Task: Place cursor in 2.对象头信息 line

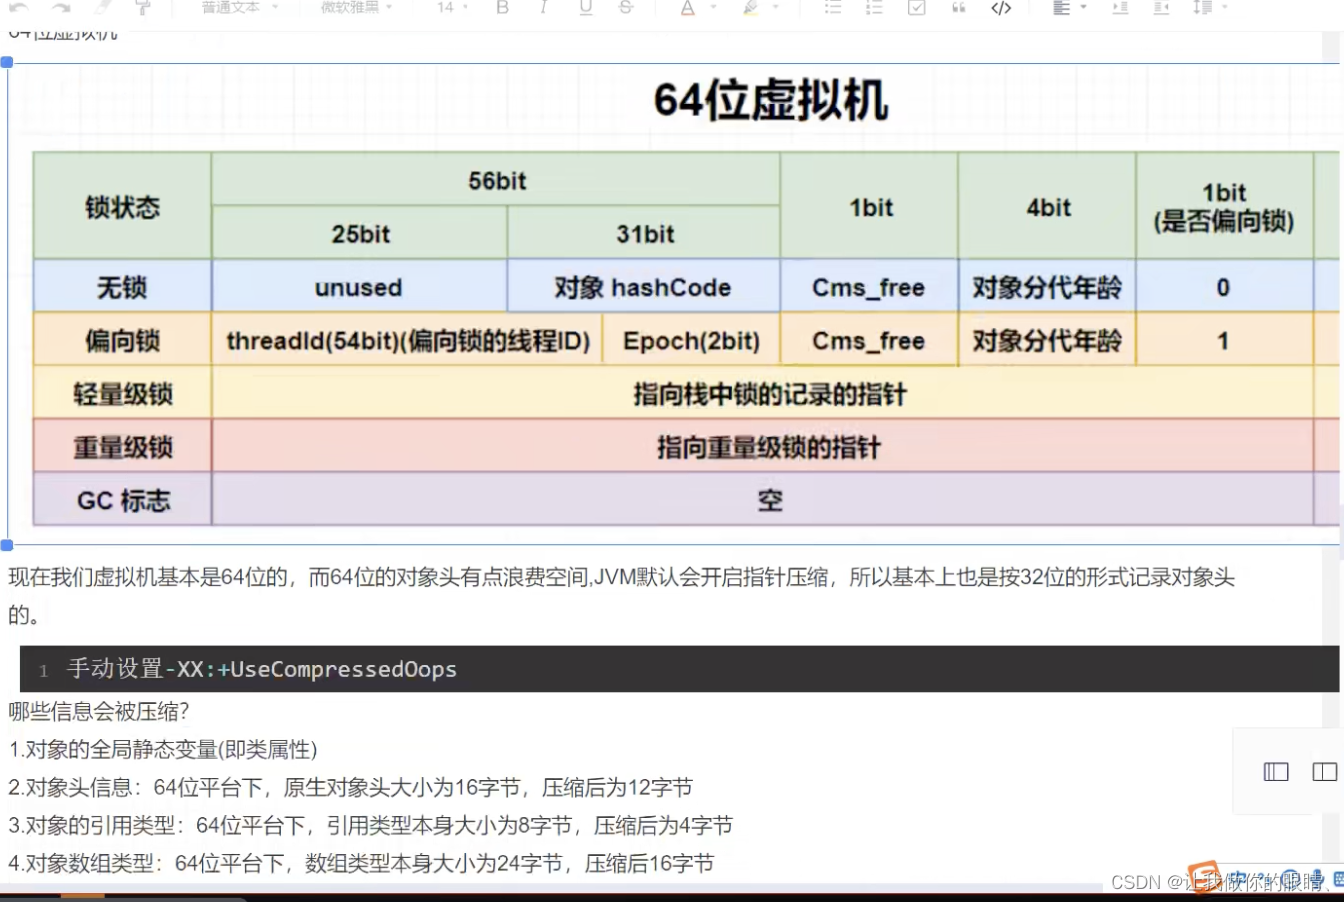Action: pyautogui.click(x=350, y=787)
